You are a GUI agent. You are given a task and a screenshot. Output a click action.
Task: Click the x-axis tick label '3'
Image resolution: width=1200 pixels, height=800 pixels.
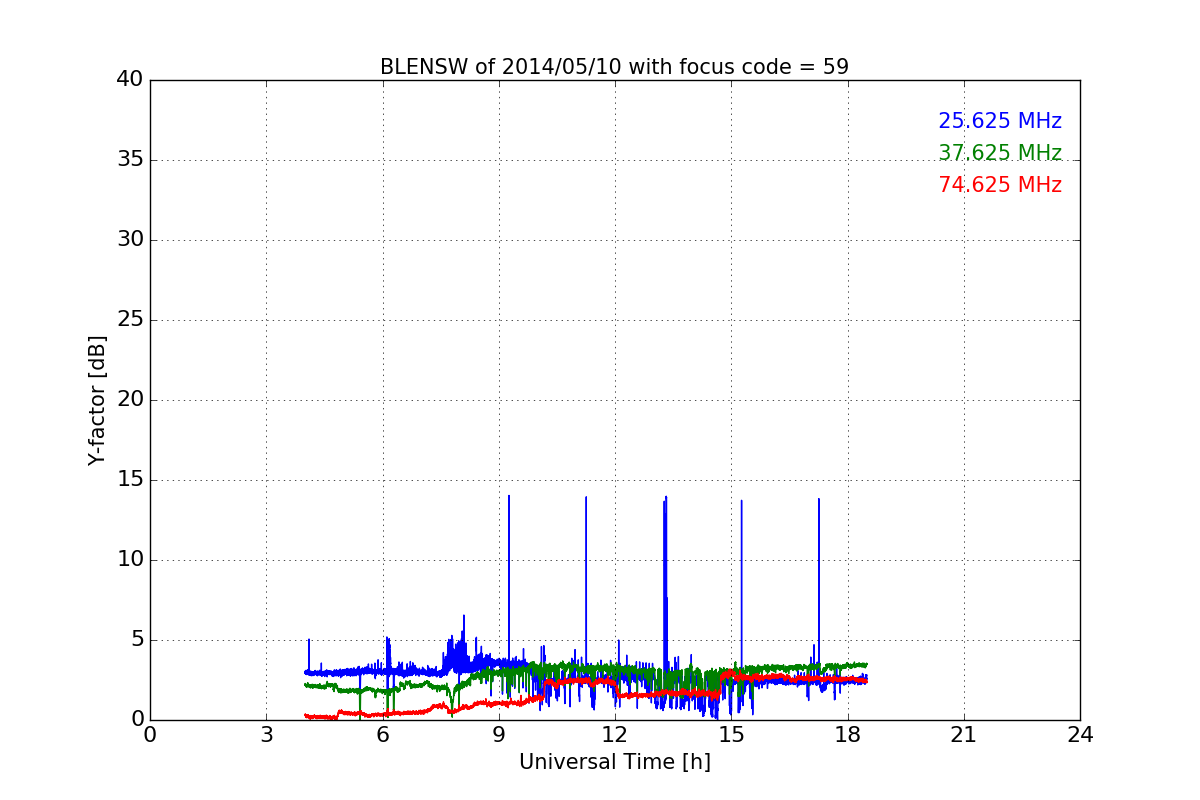point(266,735)
